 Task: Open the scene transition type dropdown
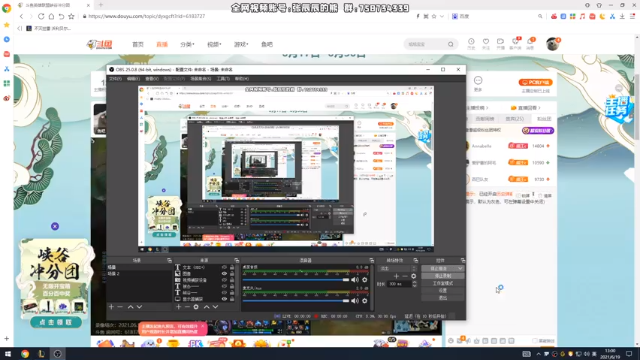(x=398, y=269)
